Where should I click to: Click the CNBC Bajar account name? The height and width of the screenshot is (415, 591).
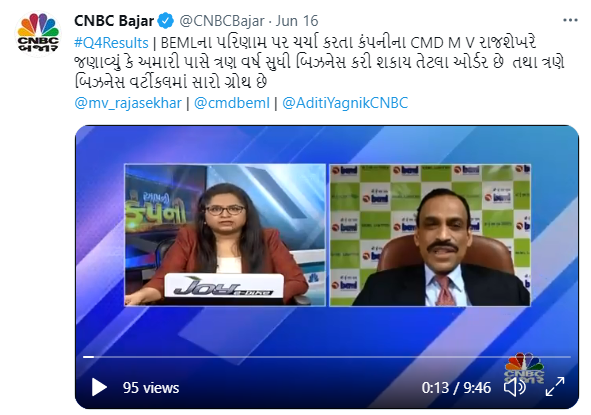(x=114, y=21)
